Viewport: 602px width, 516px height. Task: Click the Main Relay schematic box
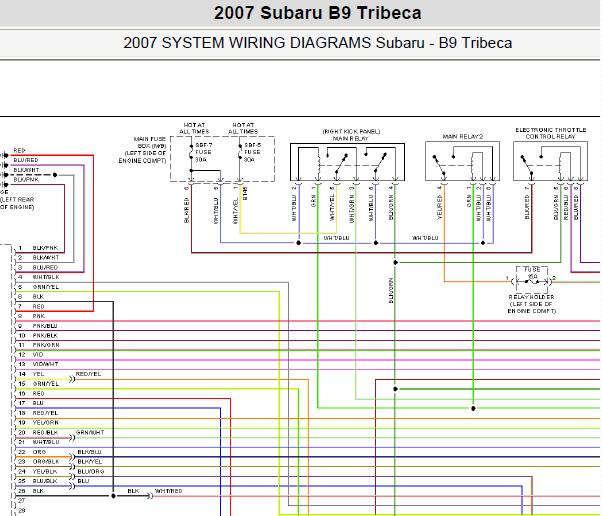347,162
